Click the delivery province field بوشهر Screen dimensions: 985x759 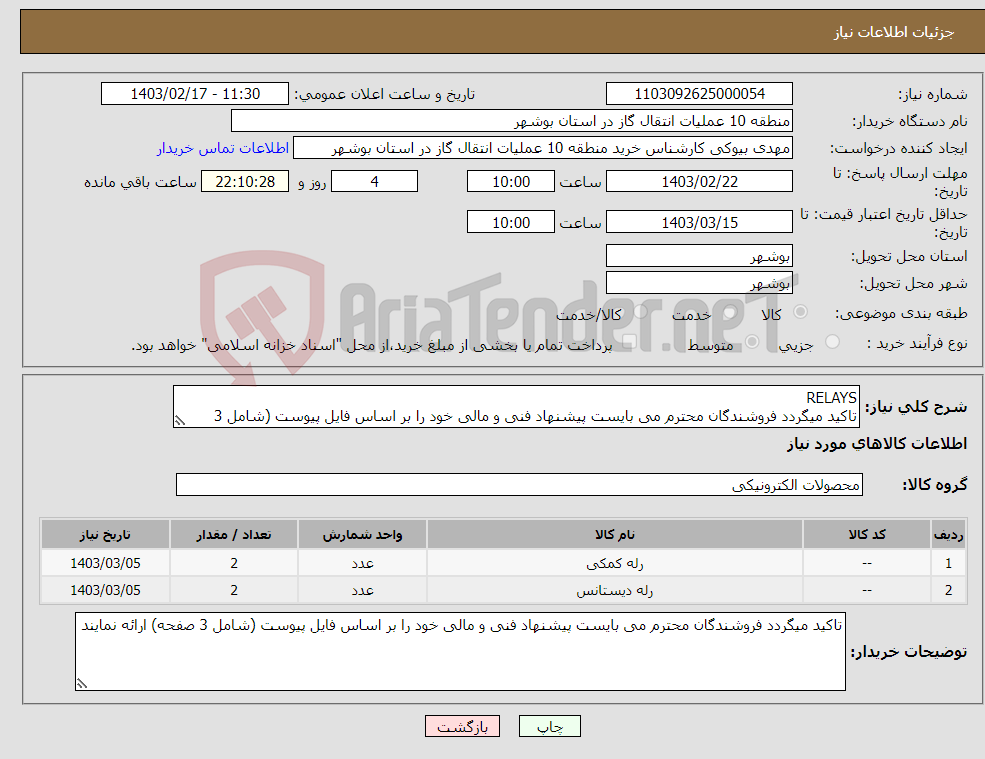pos(699,256)
